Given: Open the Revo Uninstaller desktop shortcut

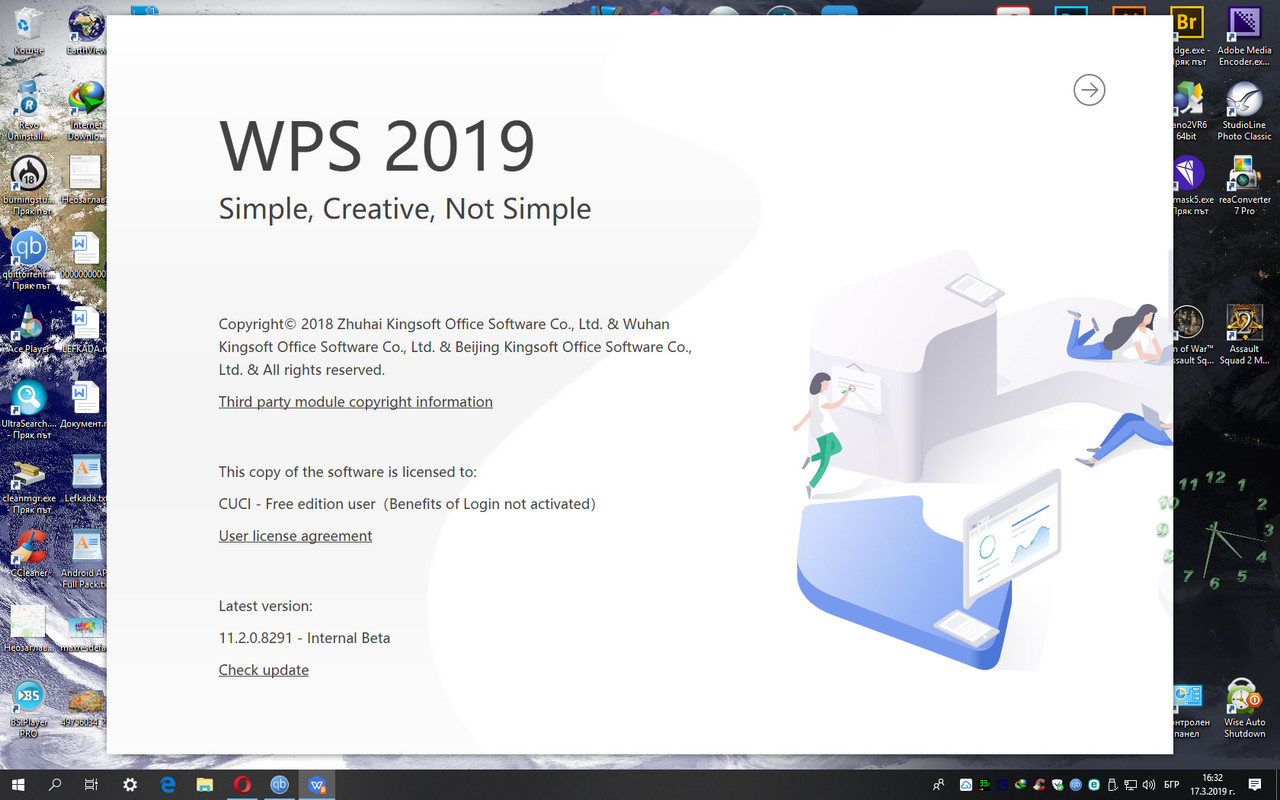Looking at the screenshot, I should [x=29, y=110].
